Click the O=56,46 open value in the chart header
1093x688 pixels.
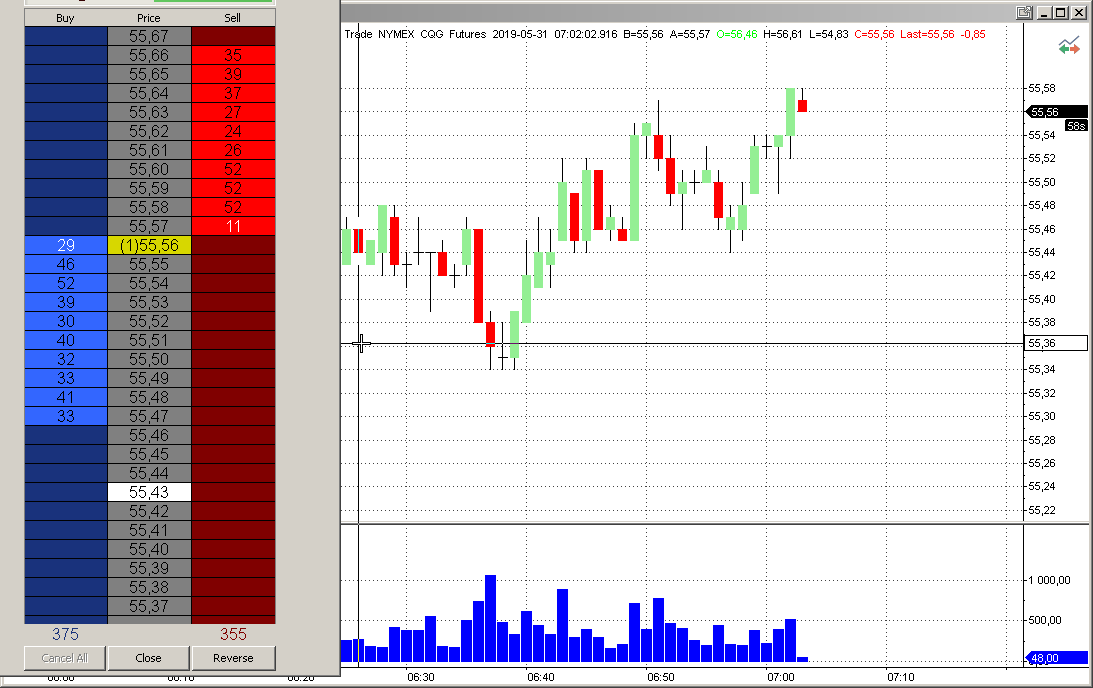coord(737,34)
